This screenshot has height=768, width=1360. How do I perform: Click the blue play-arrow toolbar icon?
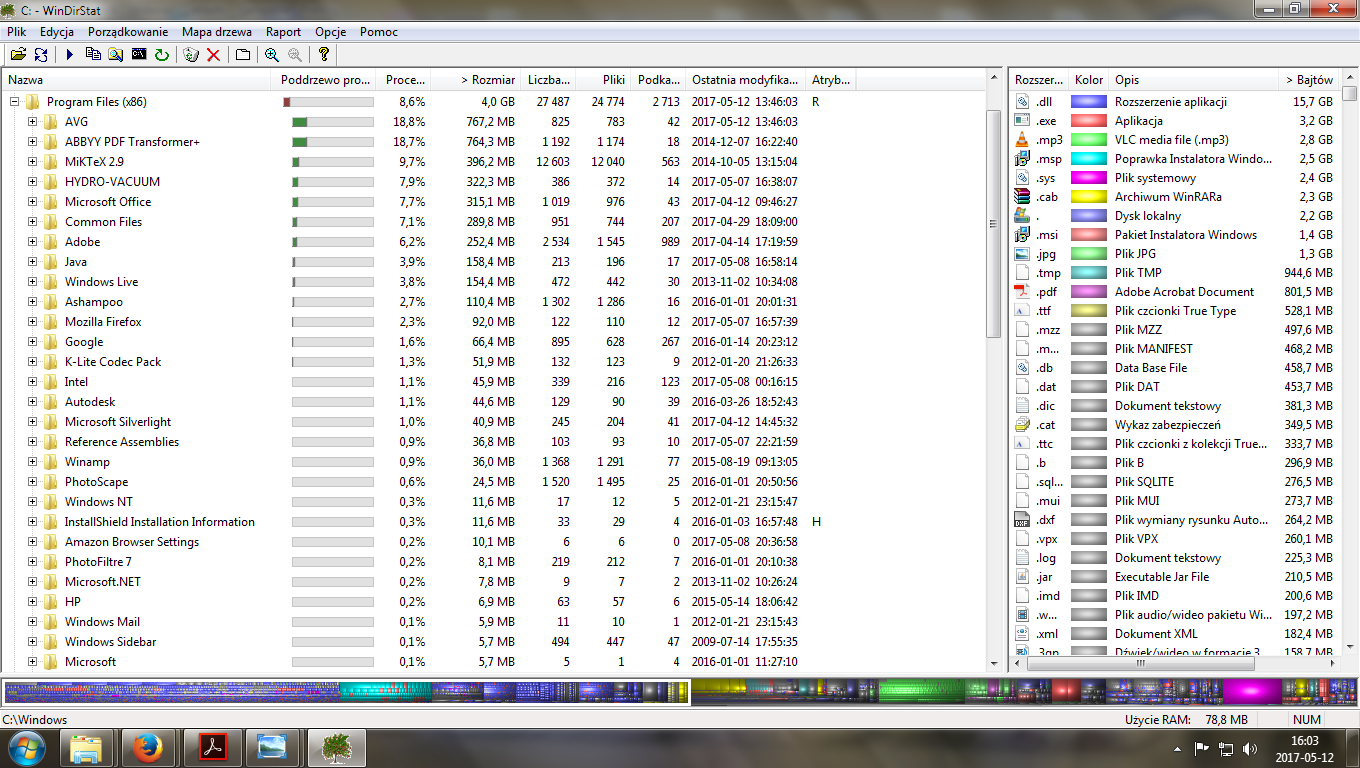[x=70, y=55]
